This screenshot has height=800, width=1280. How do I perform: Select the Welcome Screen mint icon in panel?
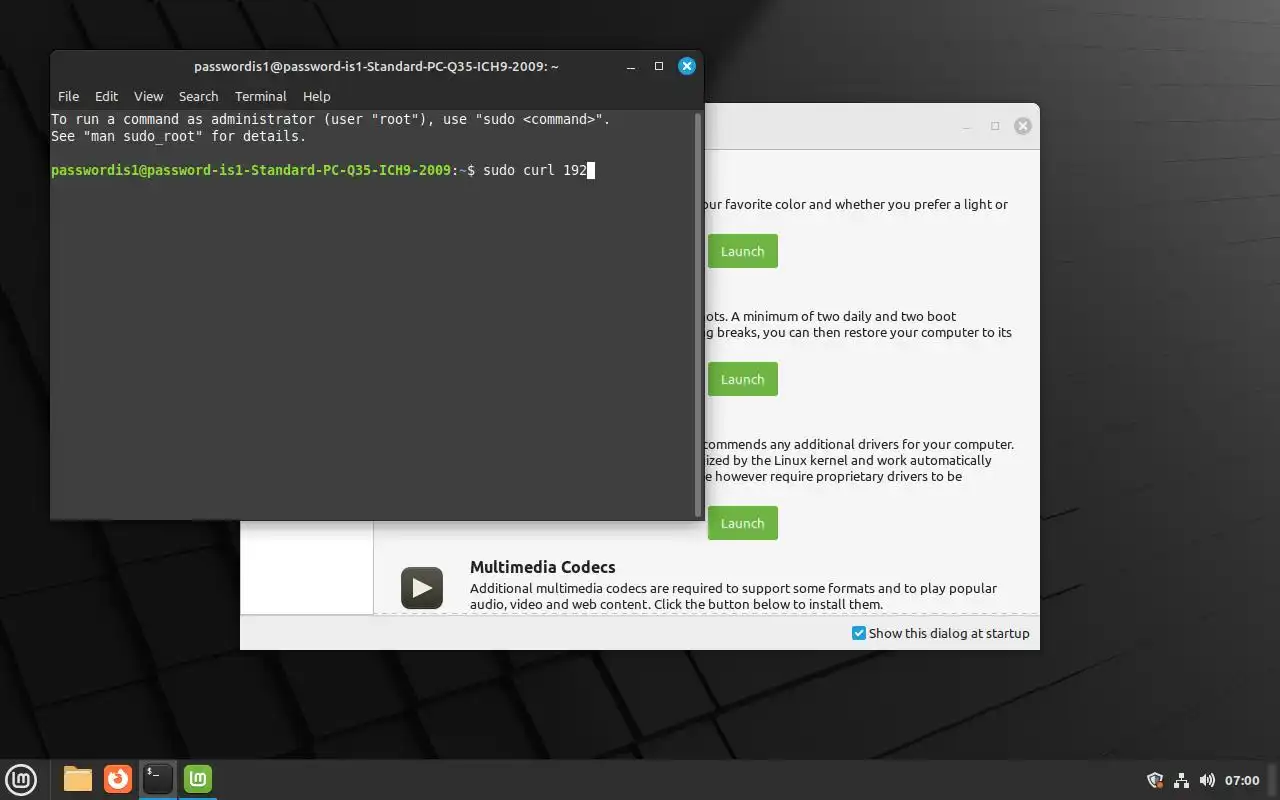[198, 779]
